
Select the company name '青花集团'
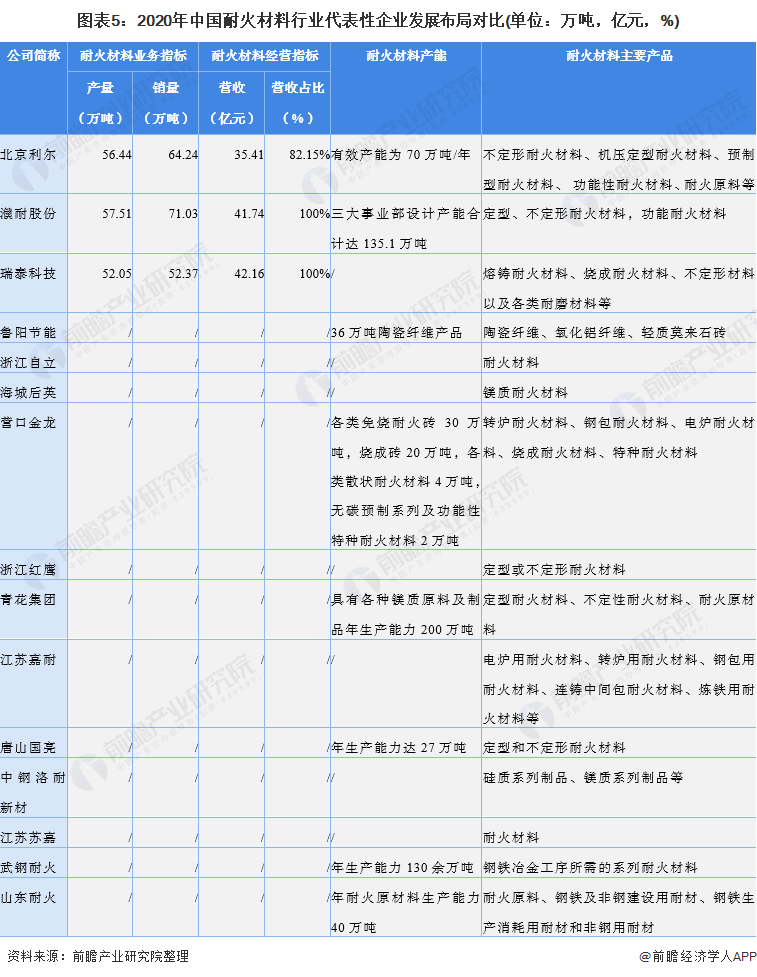click(x=28, y=600)
